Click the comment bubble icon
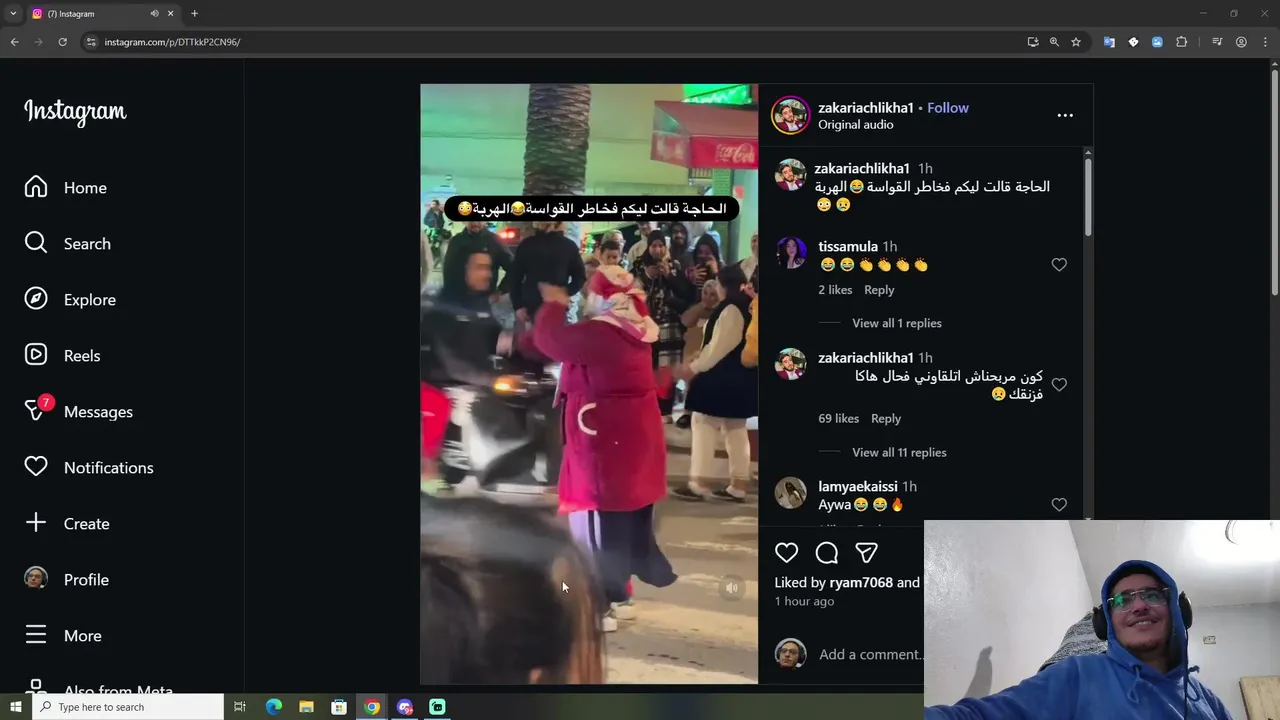 [x=827, y=553]
